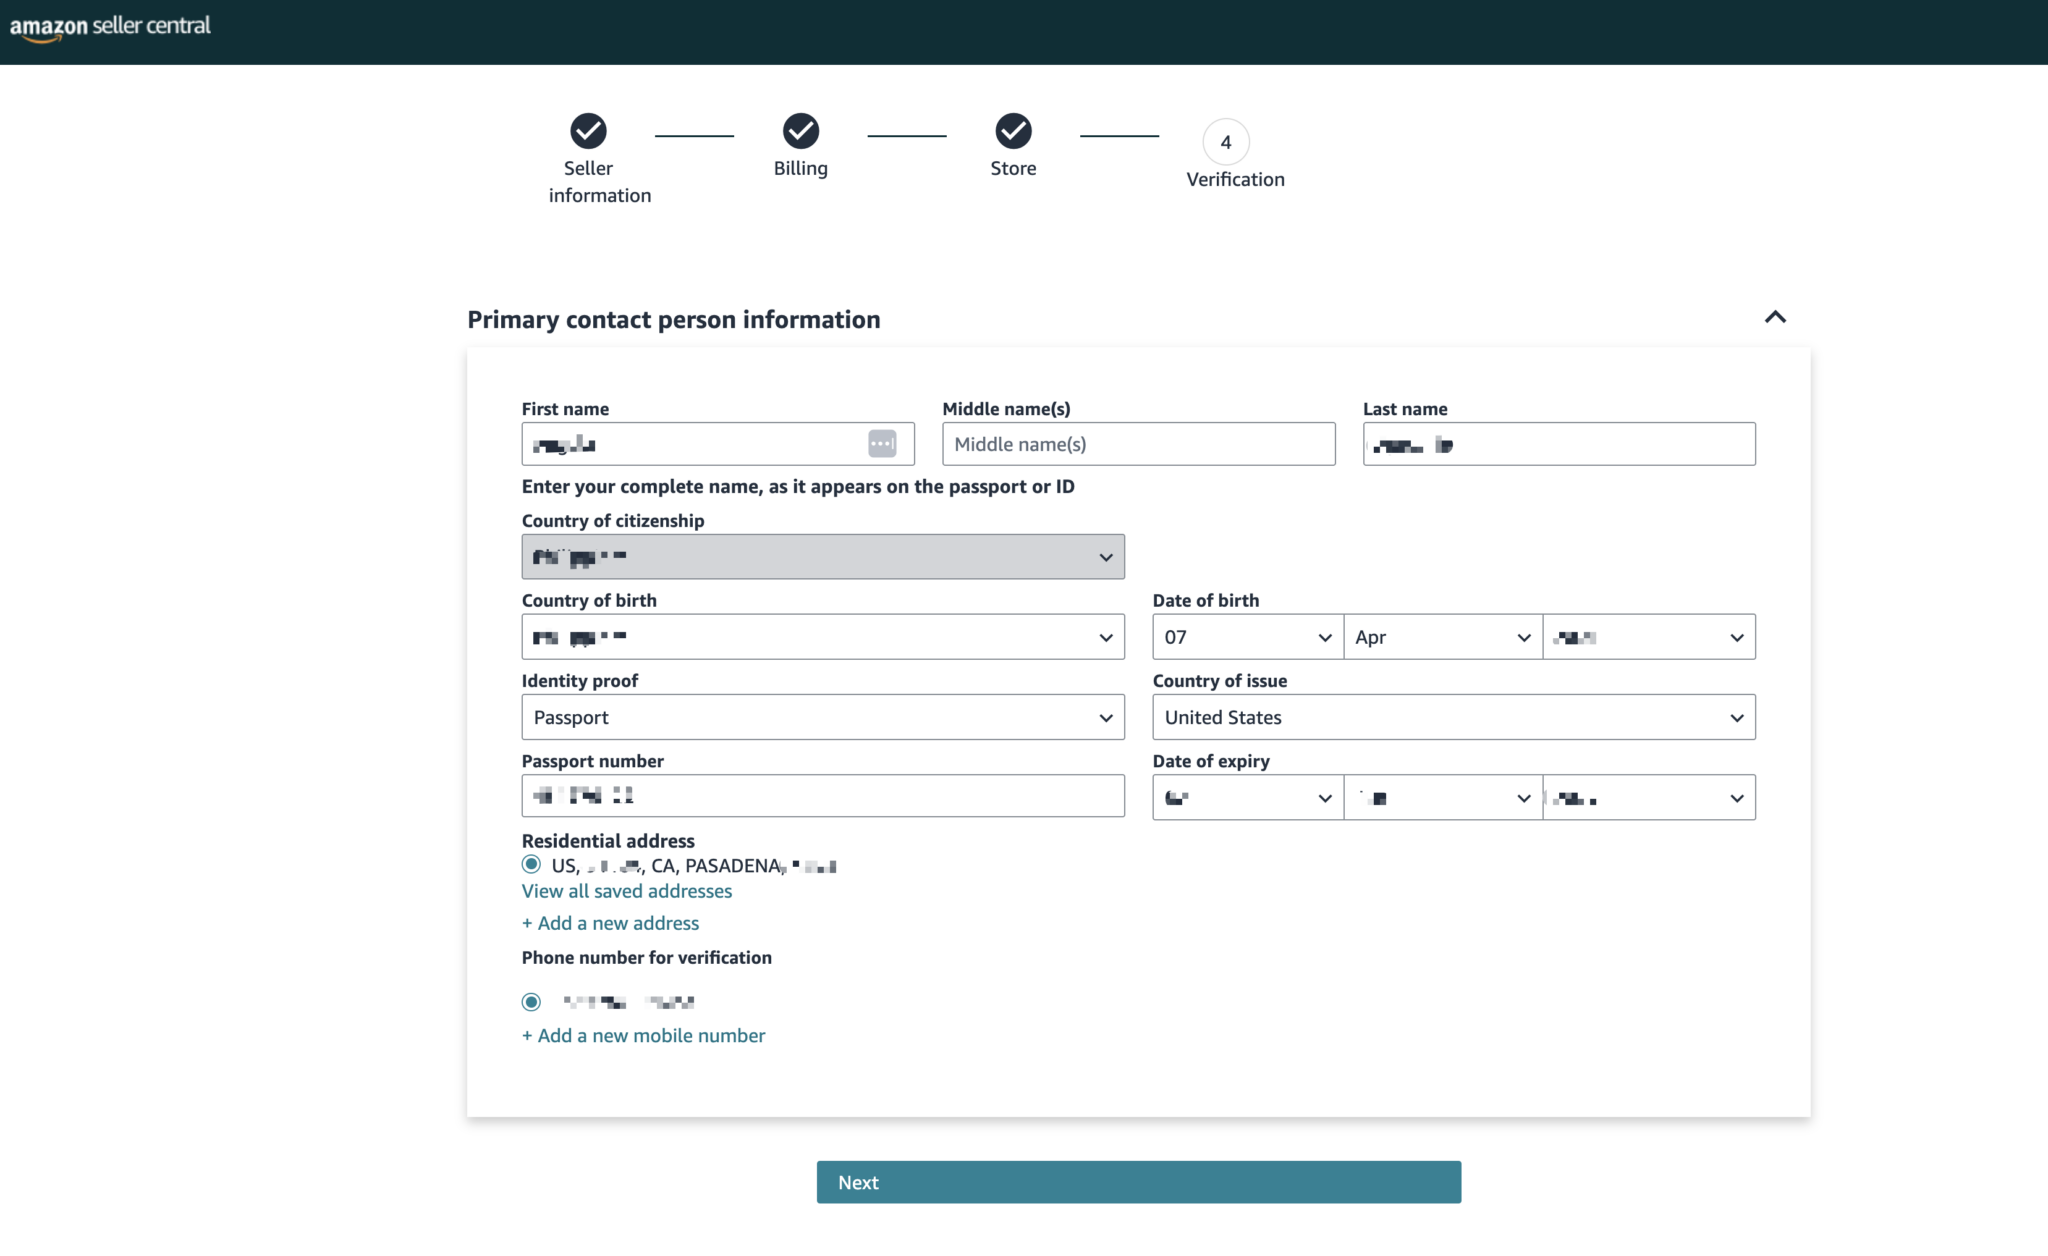Image resolution: width=2048 pixels, height=1256 pixels.
Task: Click the autofill icon in First name field
Action: click(x=882, y=444)
